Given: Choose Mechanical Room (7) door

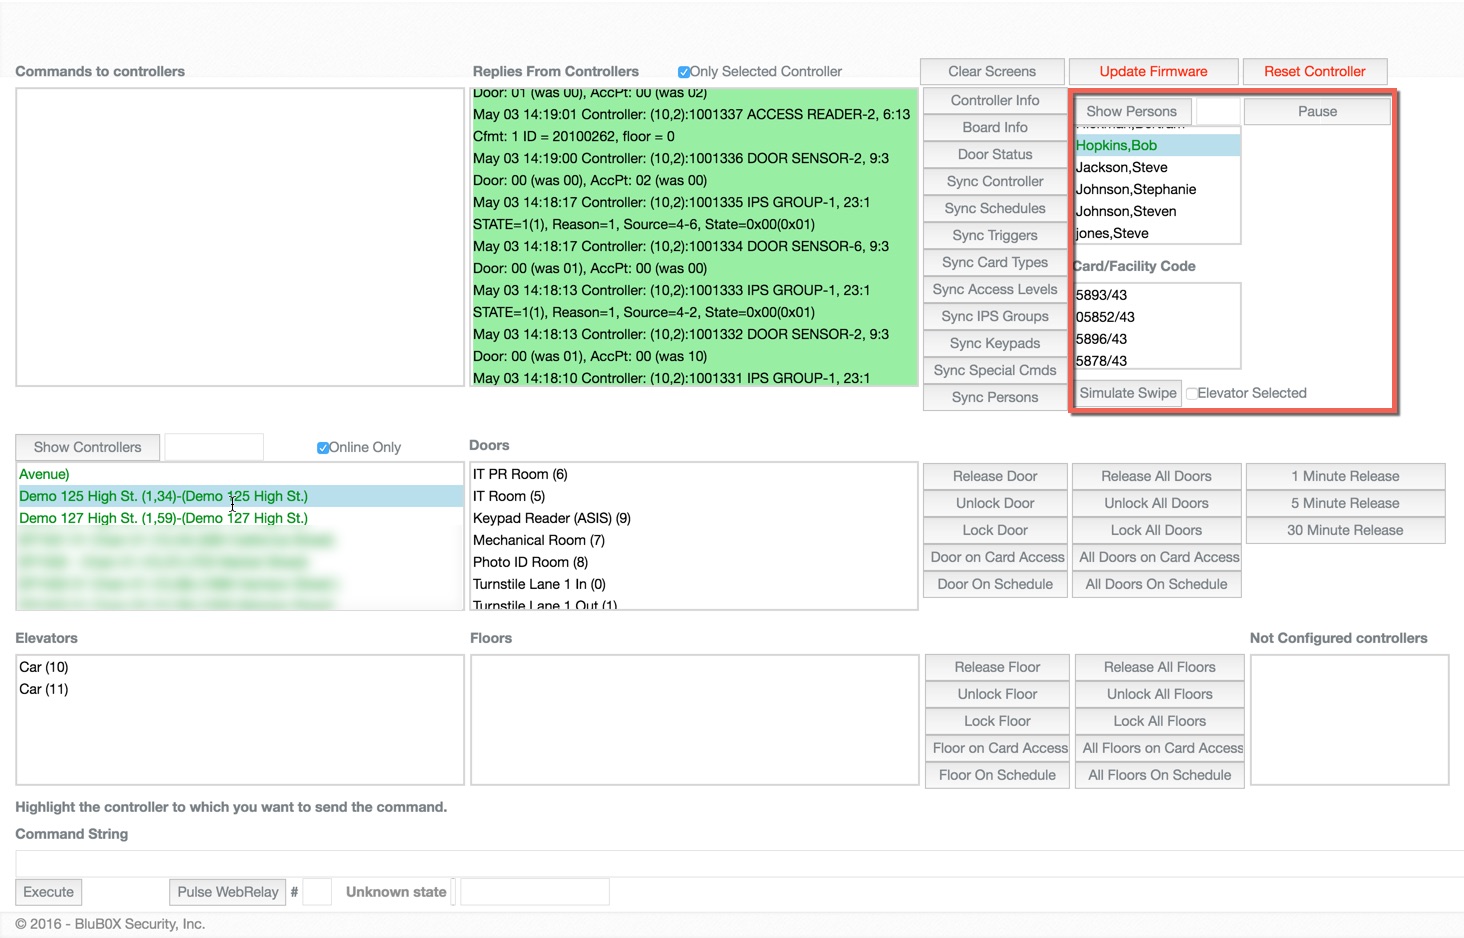Looking at the screenshot, I should (538, 540).
